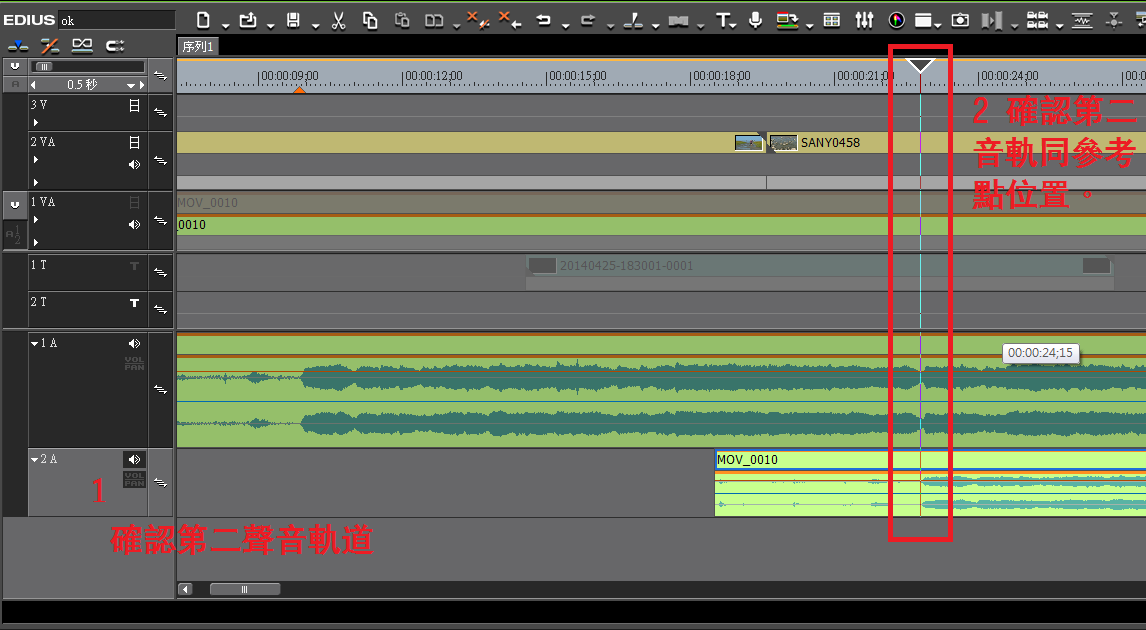The height and width of the screenshot is (630, 1146).
Task: Mute audio on the 2 A track
Action: (x=134, y=459)
